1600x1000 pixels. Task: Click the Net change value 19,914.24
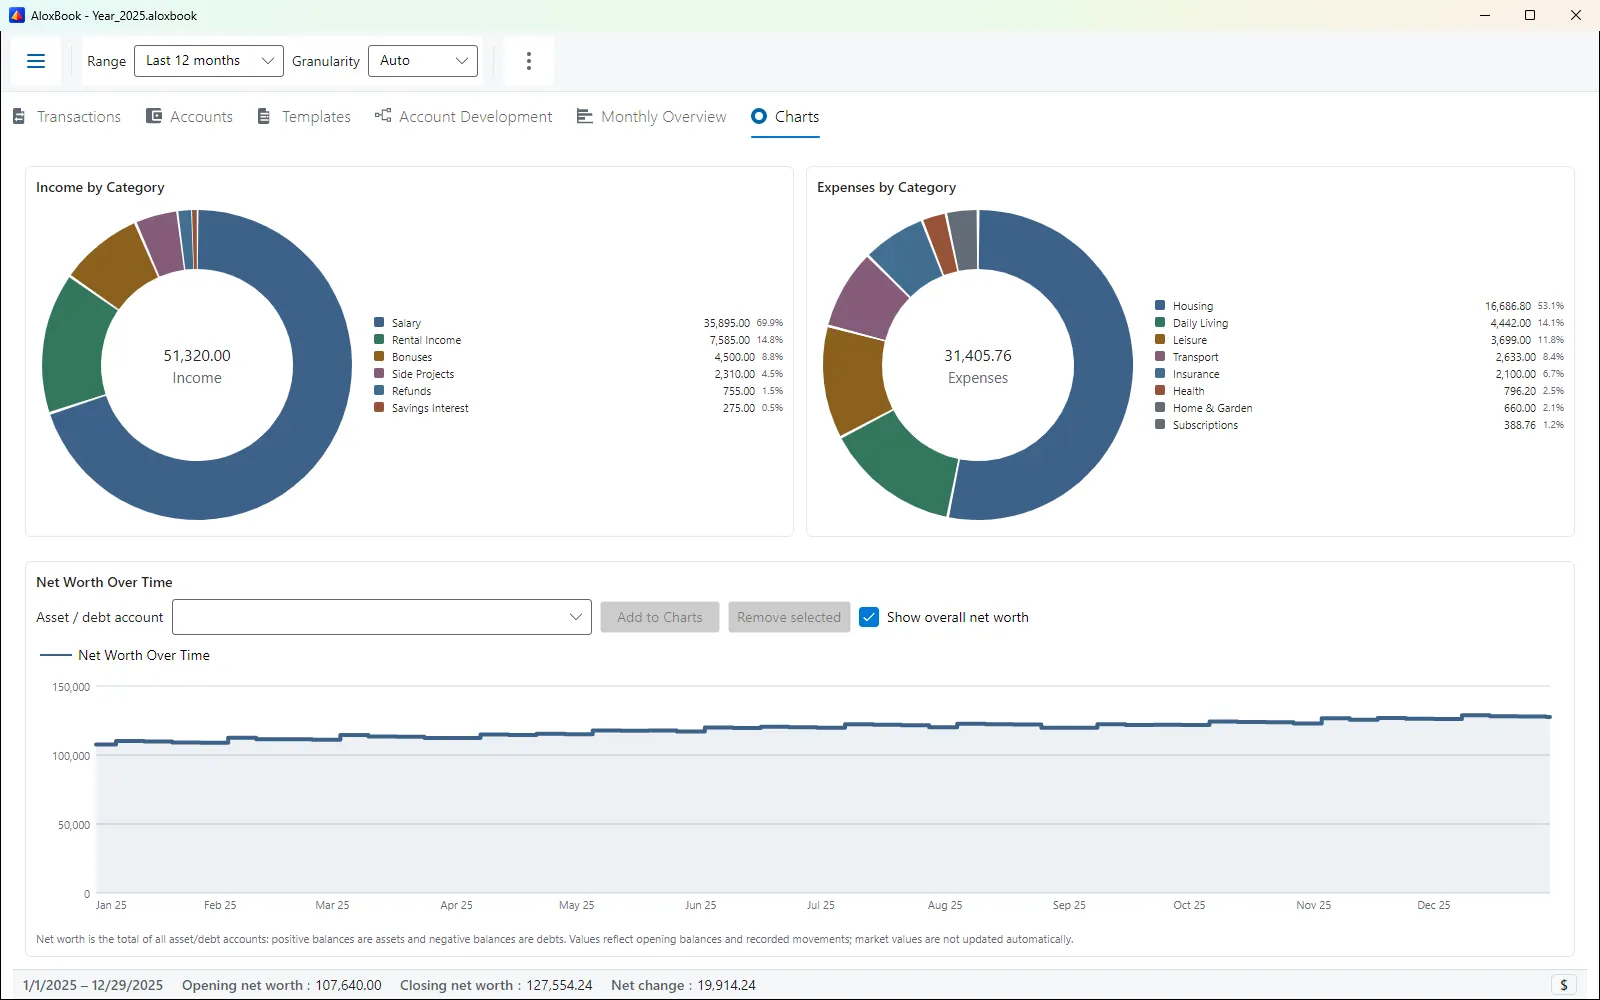pos(726,985)
